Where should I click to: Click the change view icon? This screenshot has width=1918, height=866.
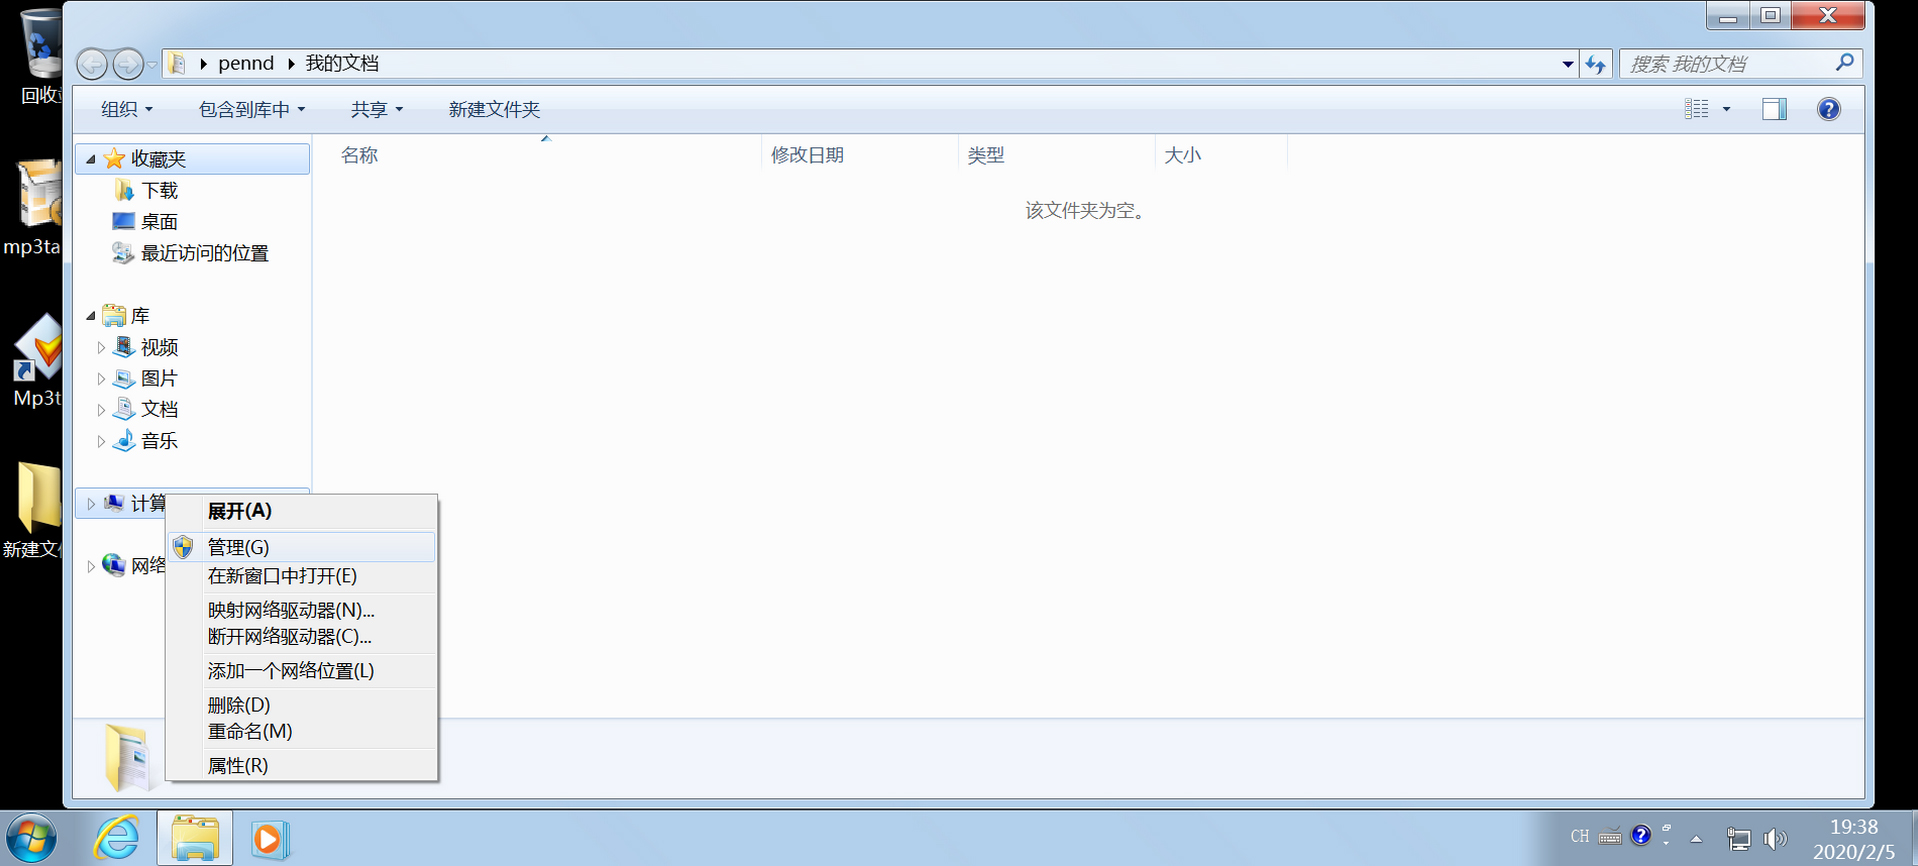[1696, 109]
